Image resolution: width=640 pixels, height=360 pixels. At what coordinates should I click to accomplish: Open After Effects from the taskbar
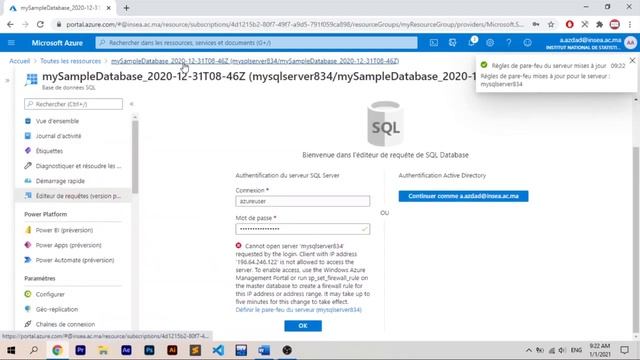click(126, 350)
